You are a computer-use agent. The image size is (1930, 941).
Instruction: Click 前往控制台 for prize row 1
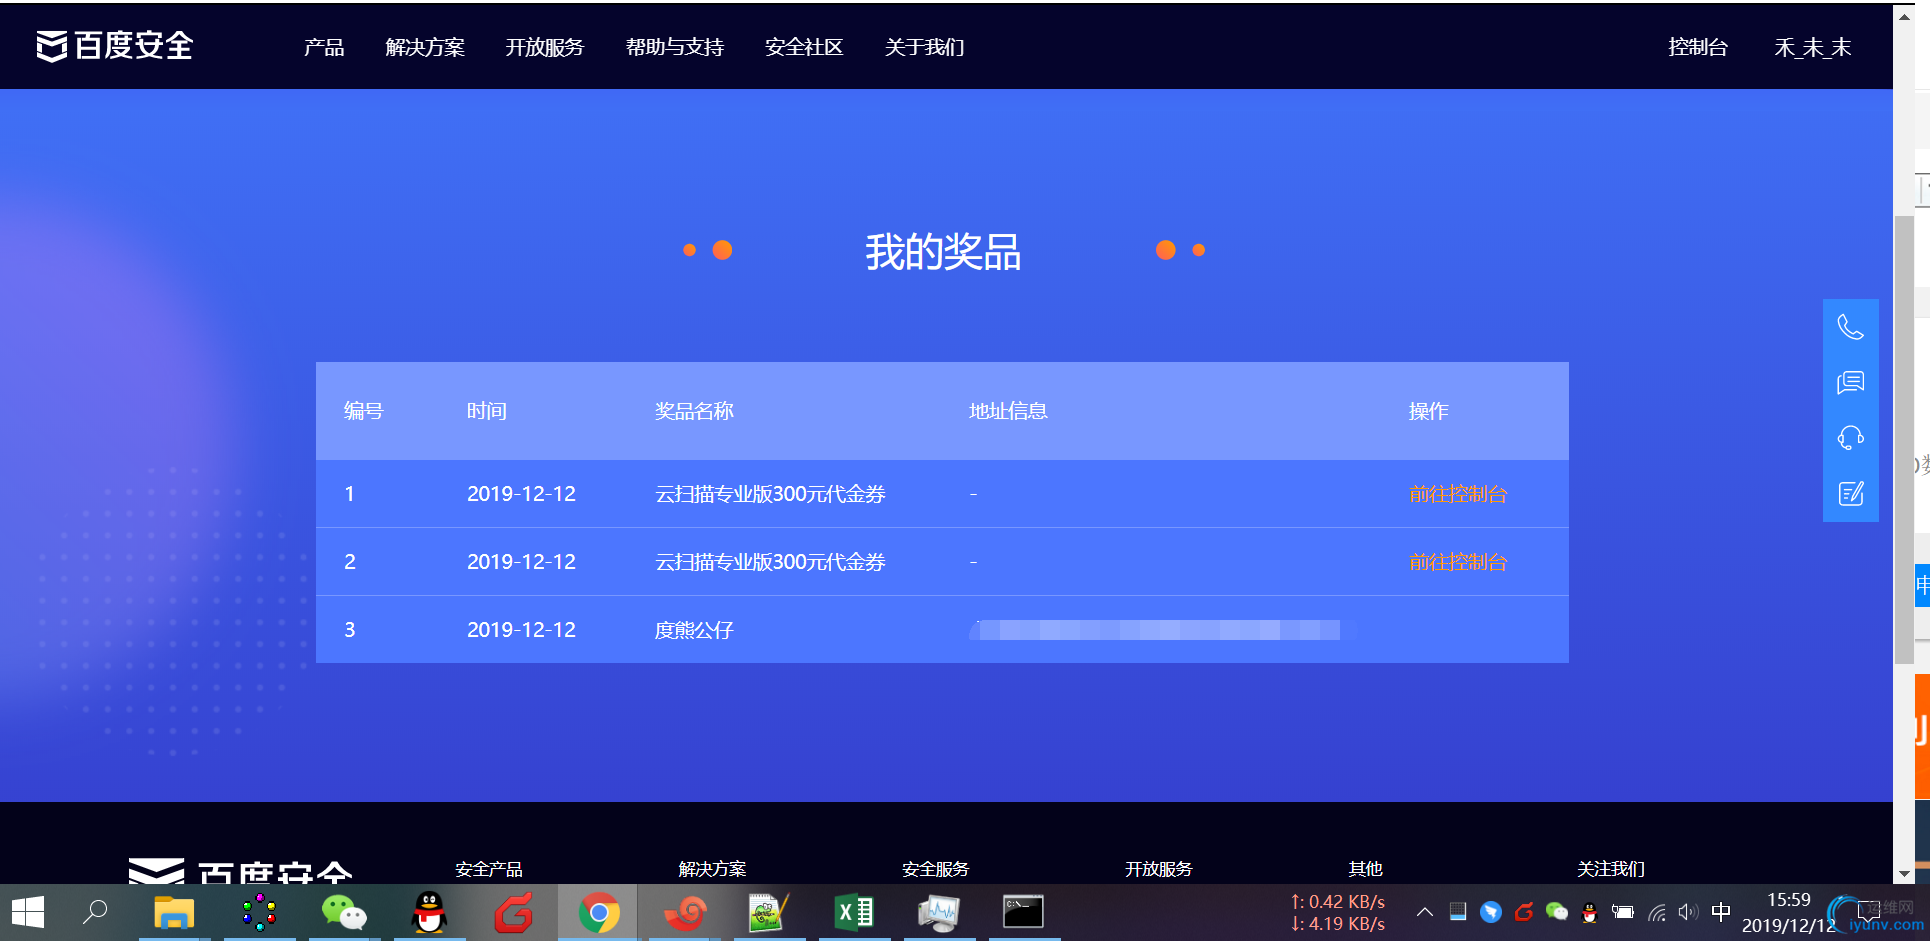(x=1458, y=494)
